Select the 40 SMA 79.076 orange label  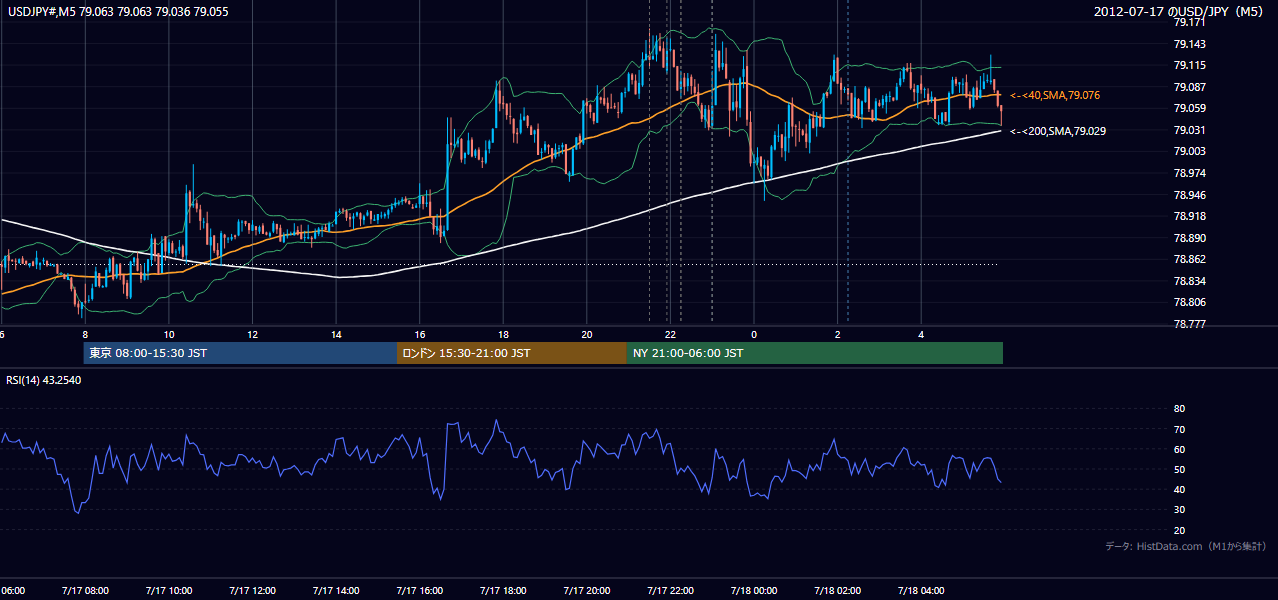click(x=1055, y=95)
